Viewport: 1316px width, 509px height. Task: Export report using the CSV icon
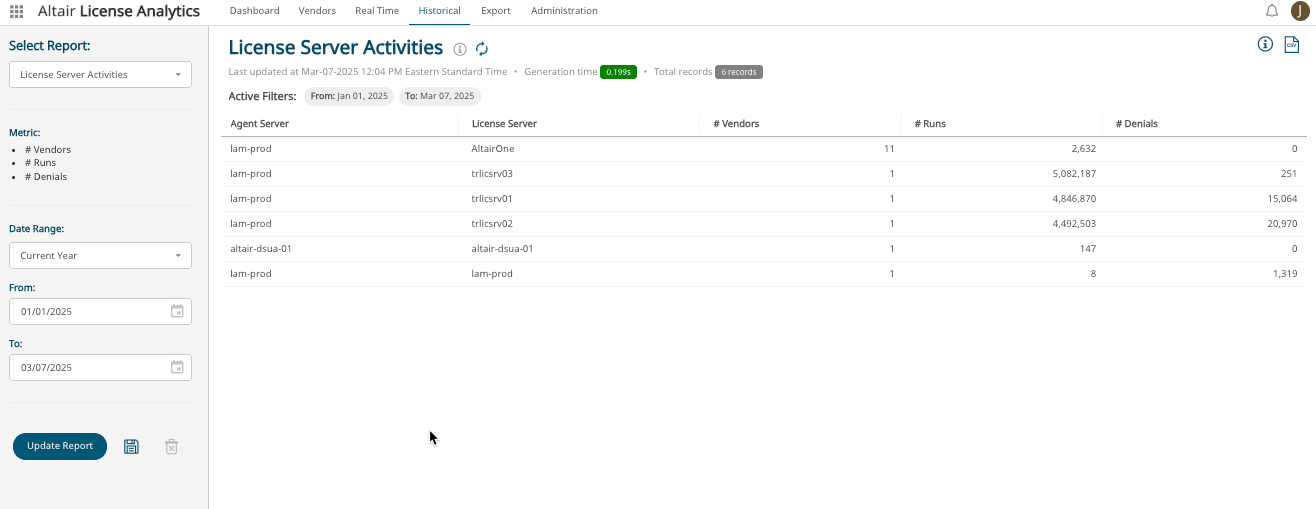click(1291, 45)
